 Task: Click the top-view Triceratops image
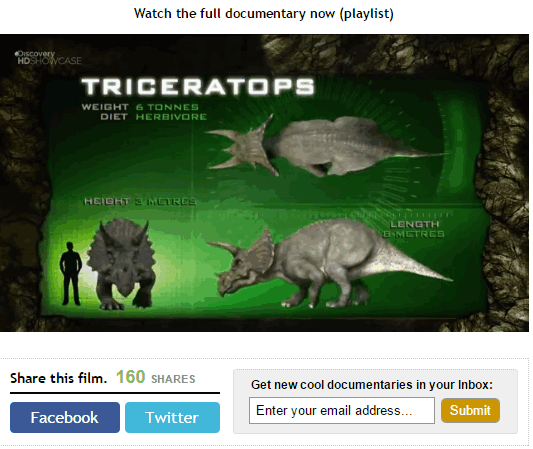tap(325, 145)
